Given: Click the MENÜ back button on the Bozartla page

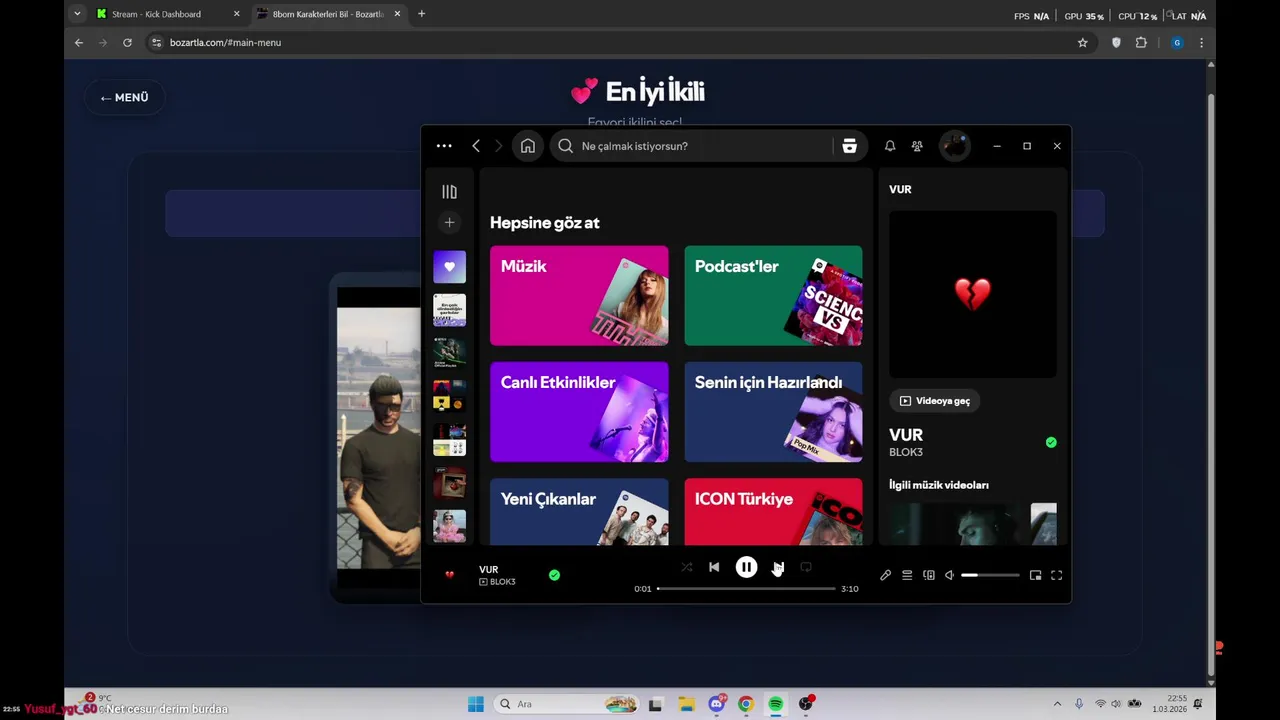Looking at the screenshot, I should coord(124,97).
